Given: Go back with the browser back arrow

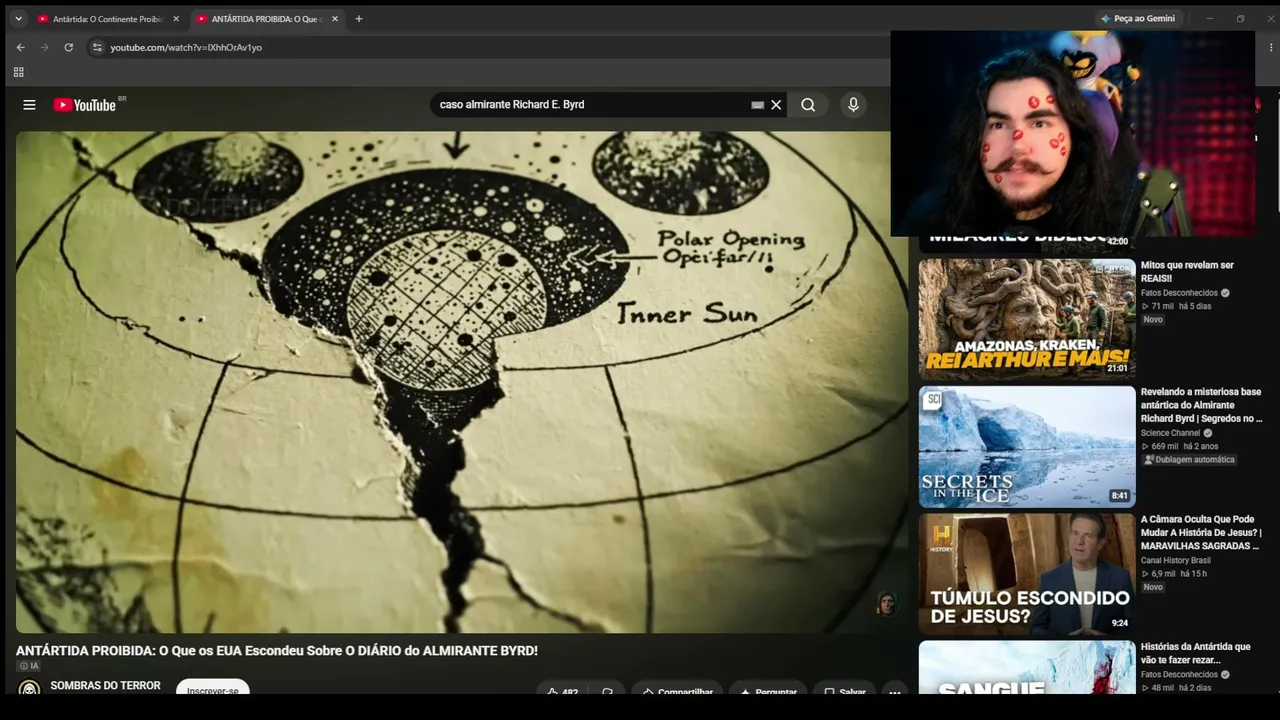Looking at the screenshot, I should pyautogui.click(x=21, y=47).
